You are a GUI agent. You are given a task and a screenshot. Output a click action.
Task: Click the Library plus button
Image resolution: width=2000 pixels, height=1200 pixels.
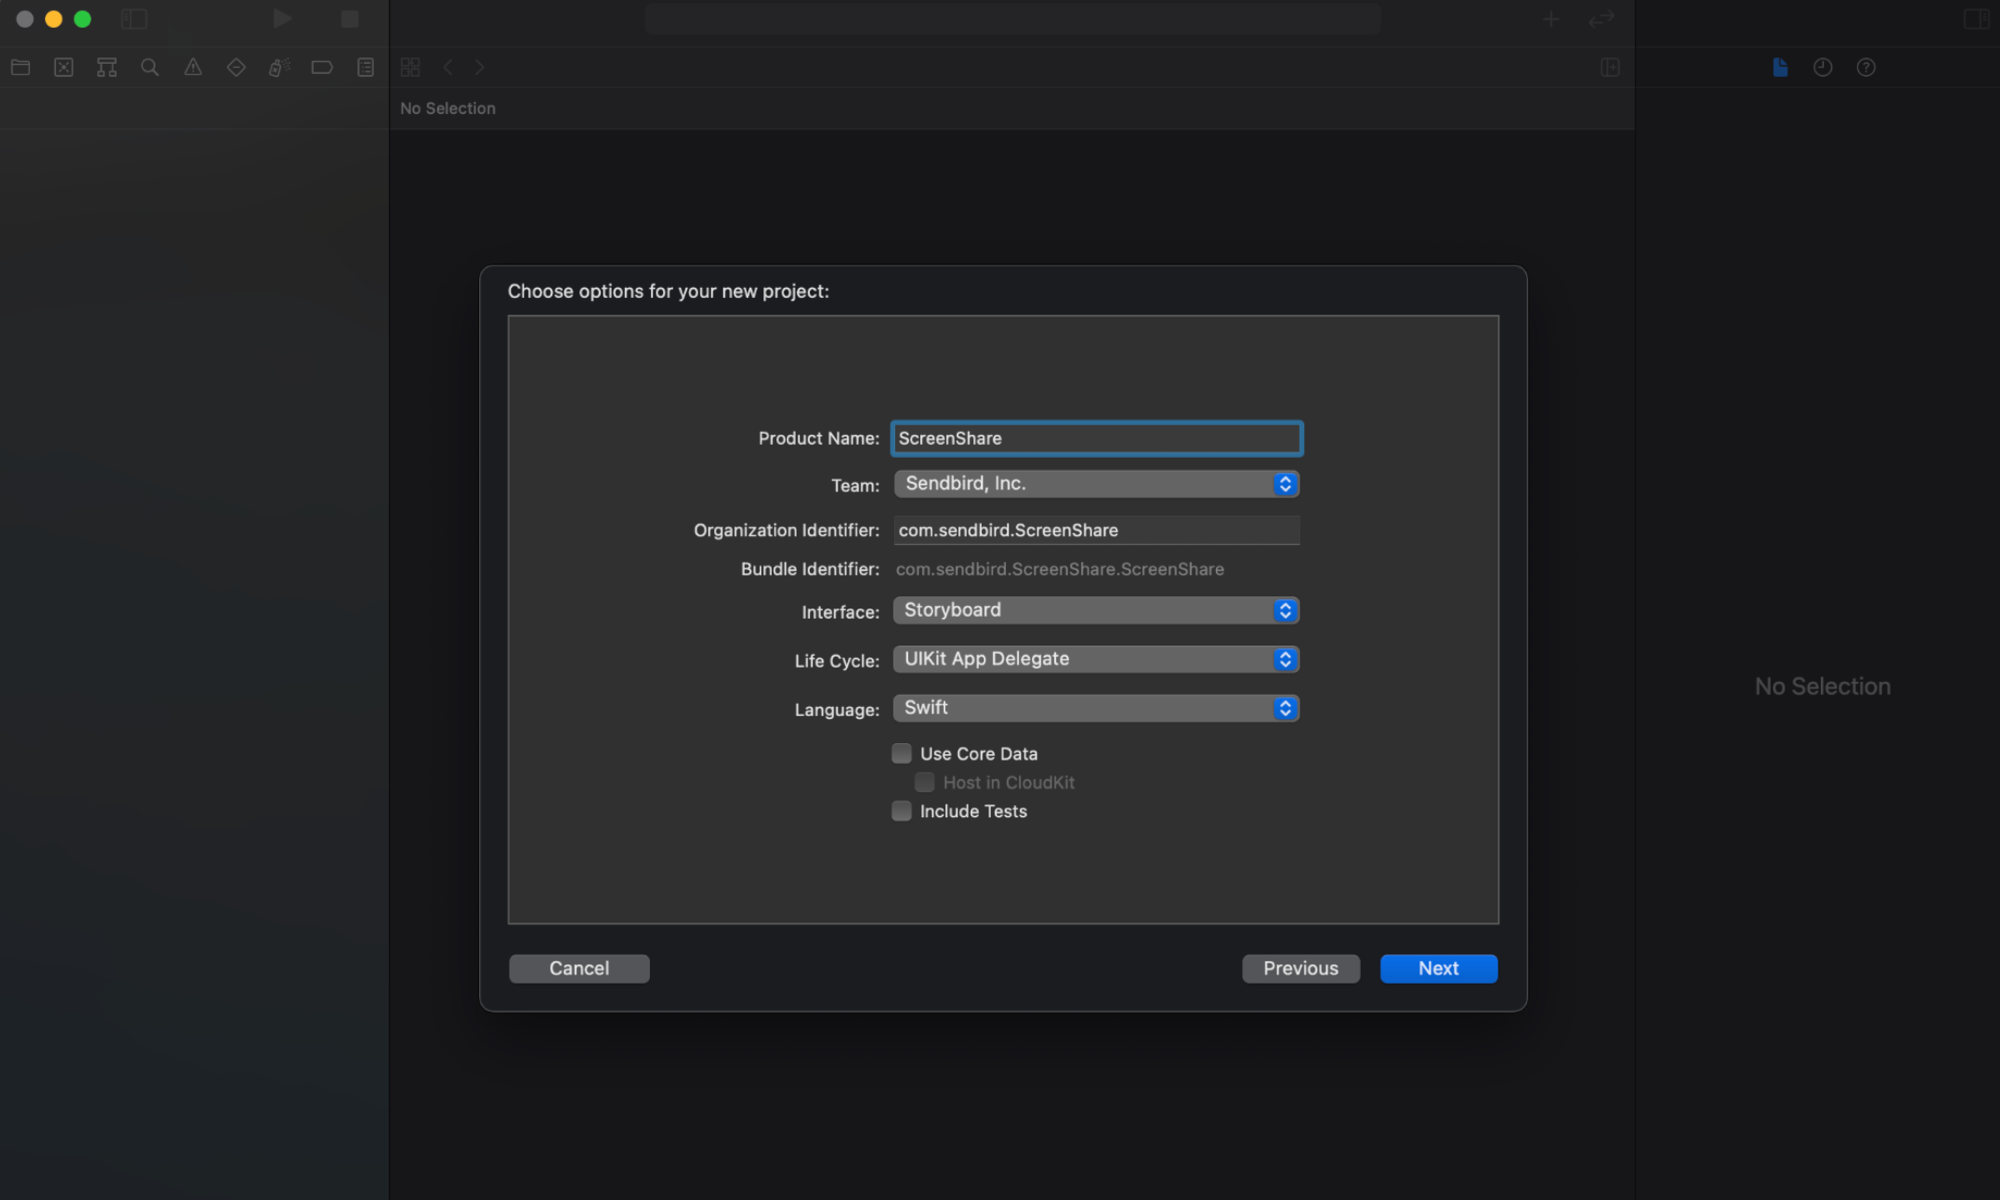coord(1551,19)
